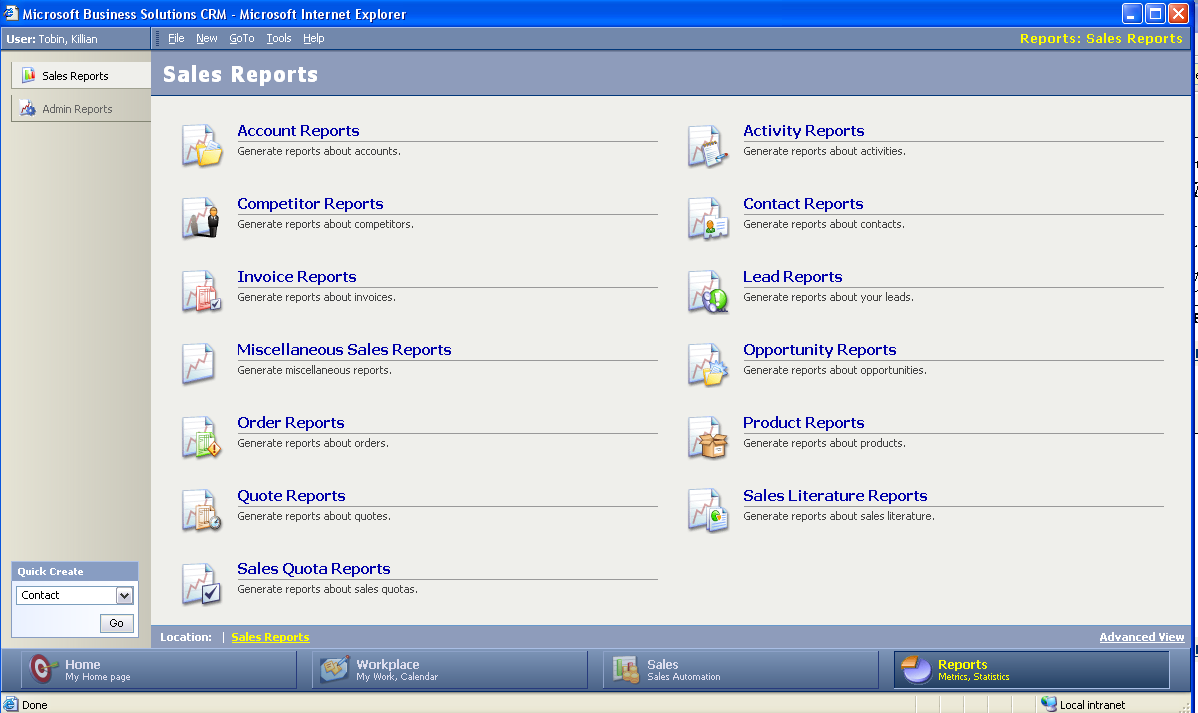Click the Sales Reports location breadcrumb link
The image size is (1198, 713).
coord(270,637)
